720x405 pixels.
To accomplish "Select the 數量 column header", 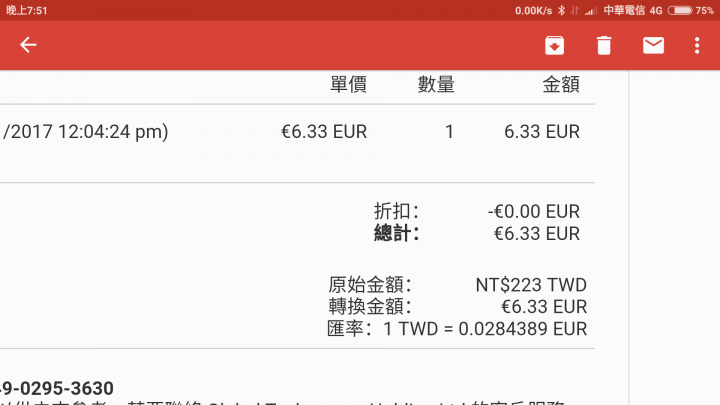I will point(436,84).
